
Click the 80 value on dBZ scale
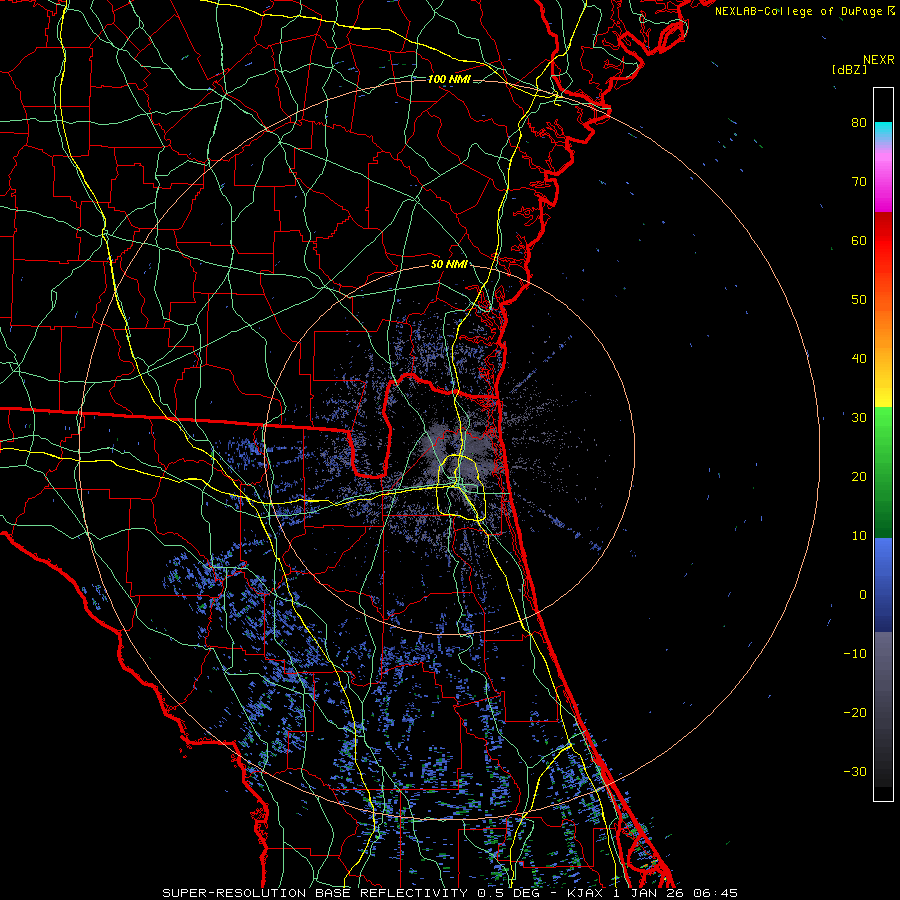859,122
